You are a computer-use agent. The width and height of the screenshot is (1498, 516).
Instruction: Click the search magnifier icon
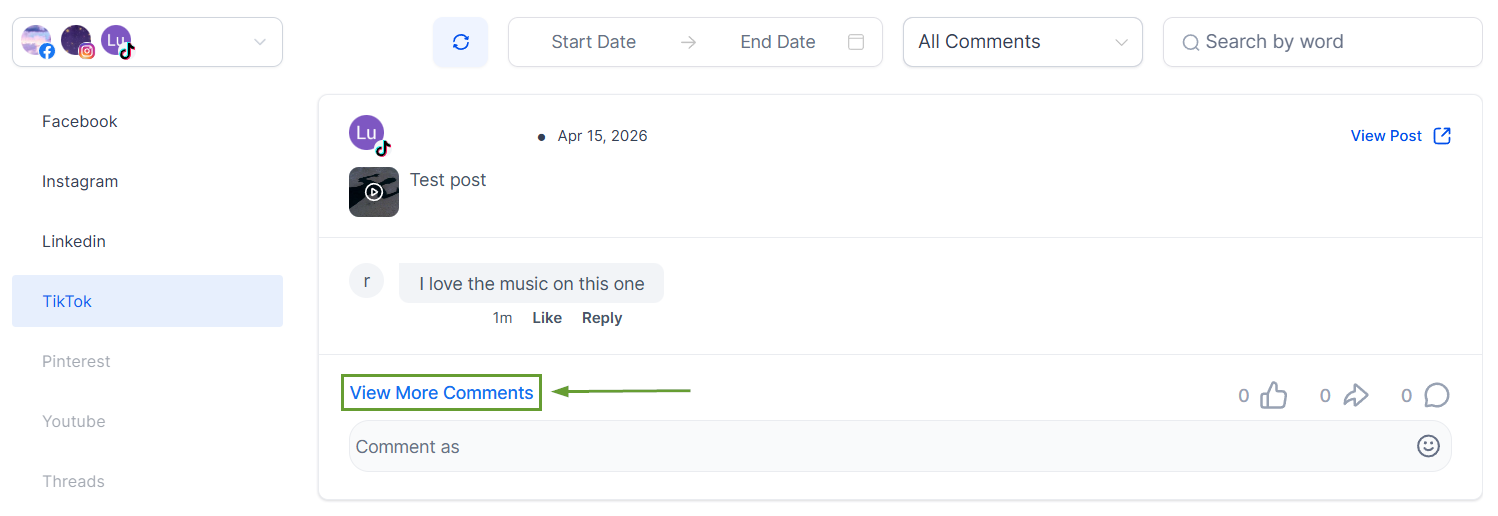point(1190,42)
